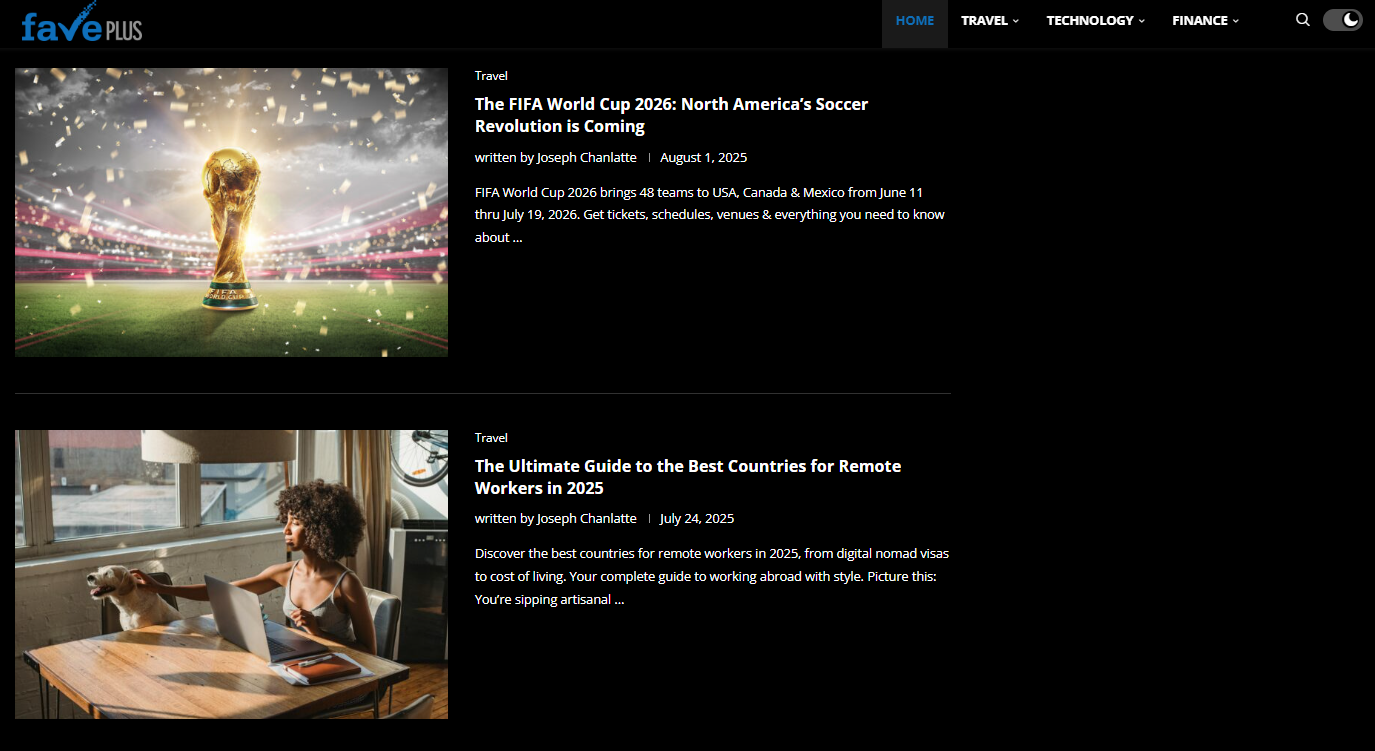
Task: Click the Fave Plus logo
Action: click(x=81, y=22)
